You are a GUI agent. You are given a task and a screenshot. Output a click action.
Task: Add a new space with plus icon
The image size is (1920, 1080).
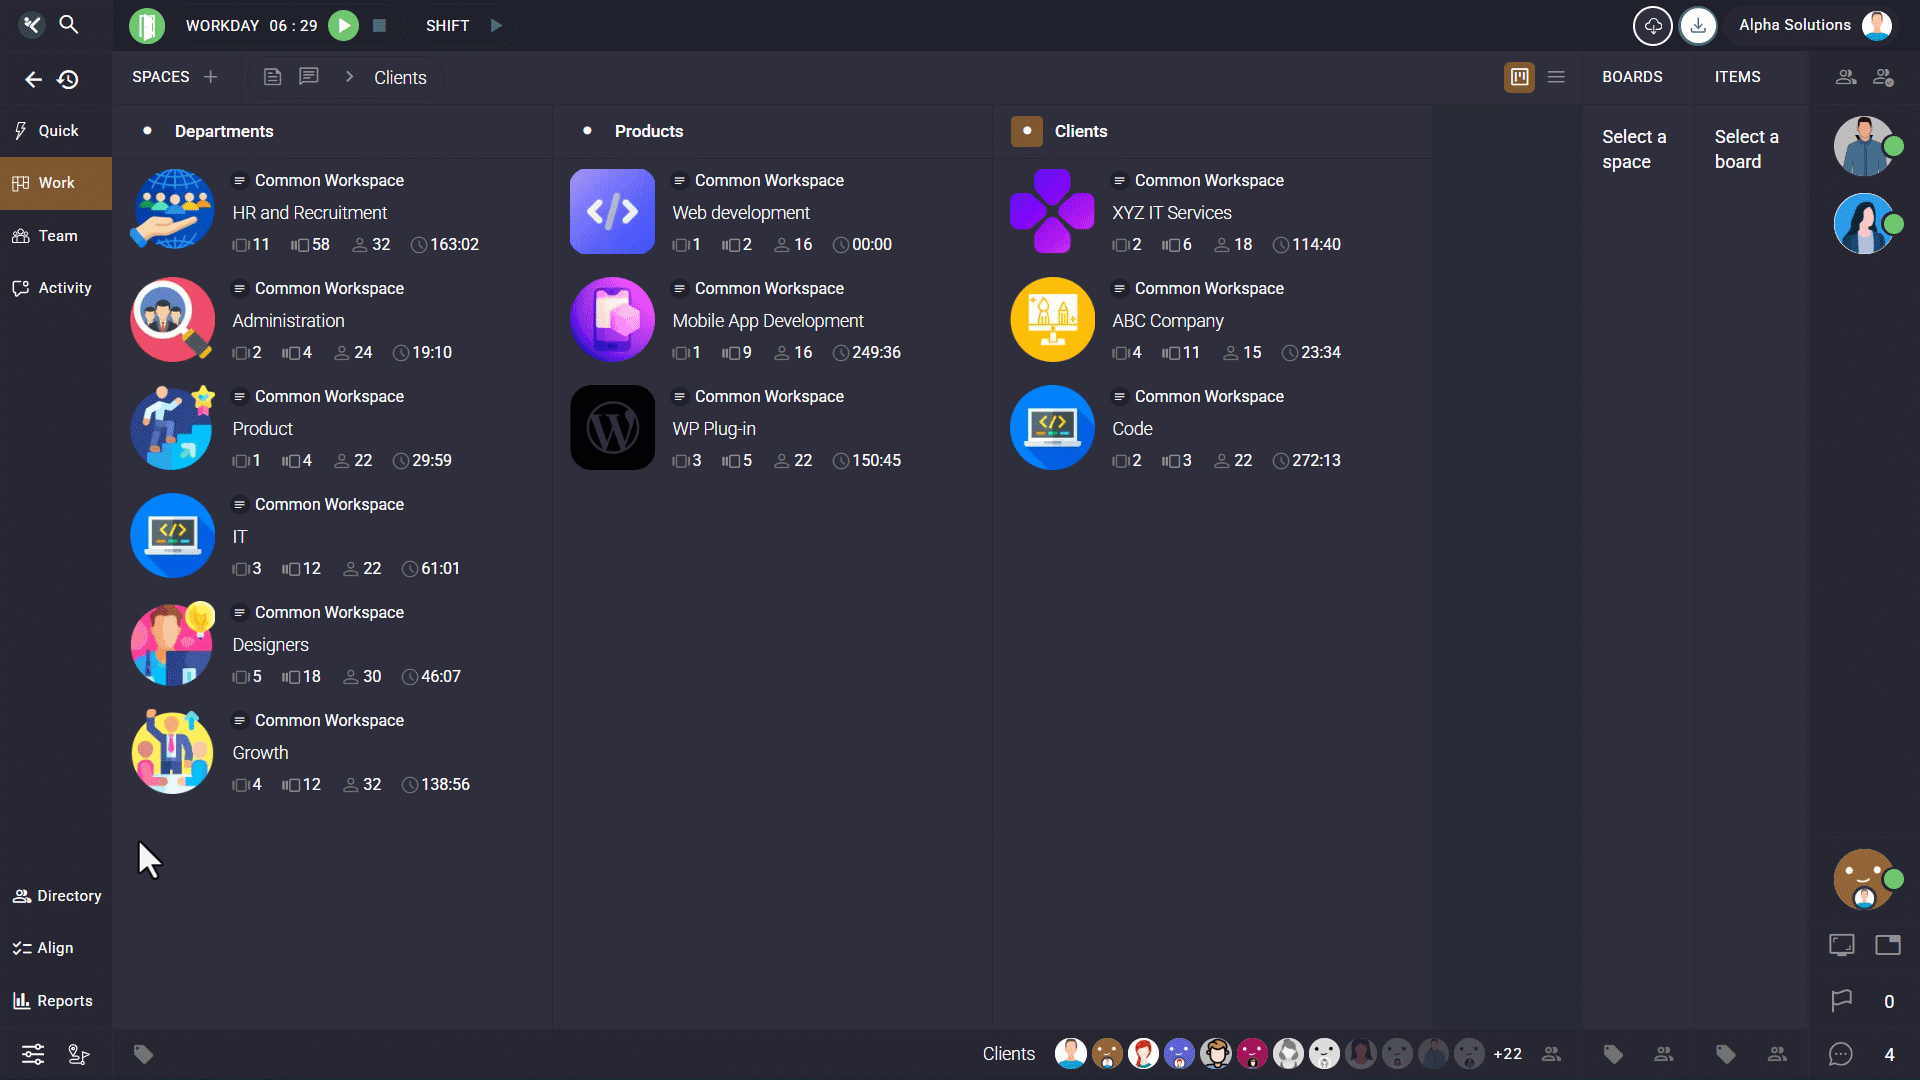coord(210,77)
